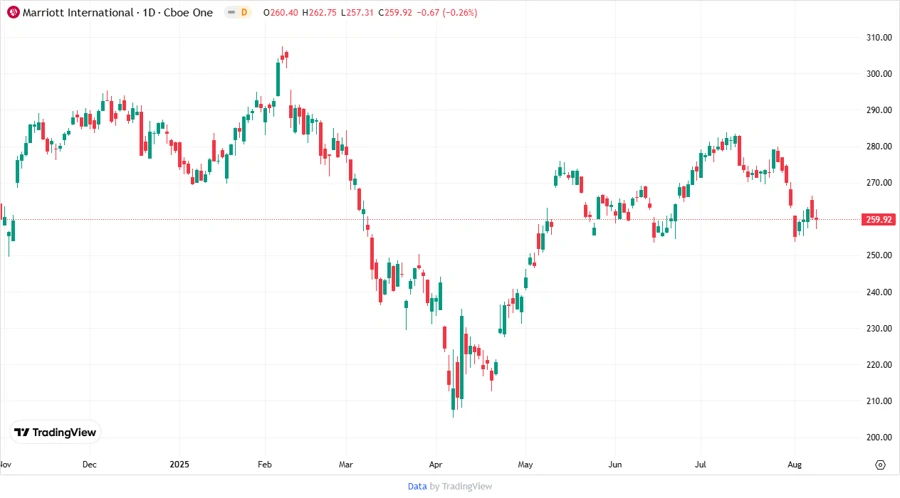Viewport: 900px width, 498px height.
Task: Click the 200.00 price axis label
Action: [879, 437]
